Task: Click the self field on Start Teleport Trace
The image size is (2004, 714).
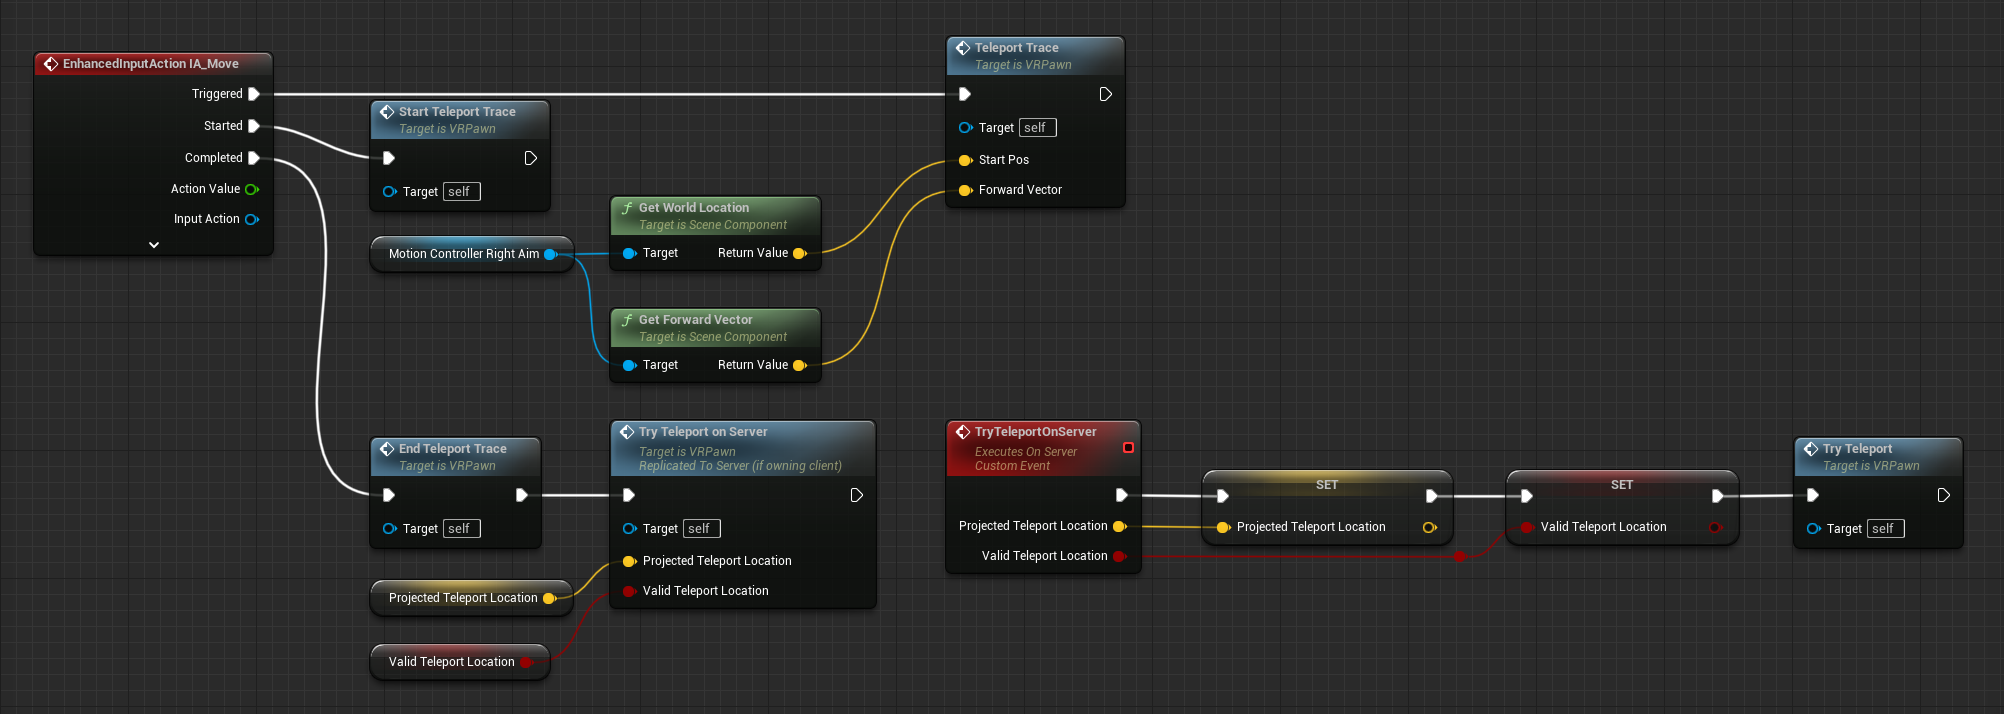Action: pos(462,192)
